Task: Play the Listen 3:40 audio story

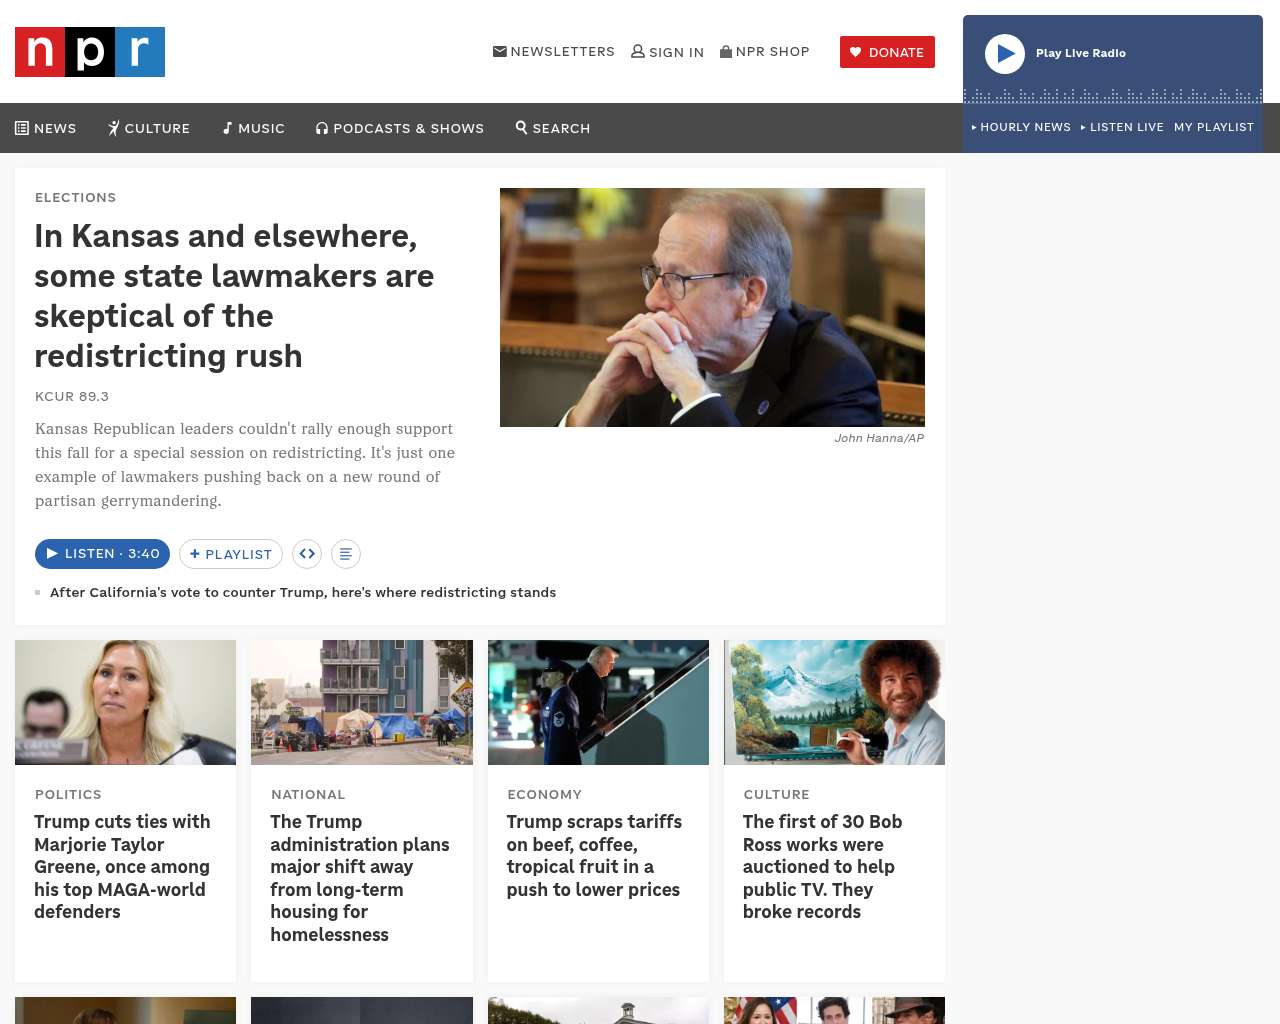Action: point(102,554)
